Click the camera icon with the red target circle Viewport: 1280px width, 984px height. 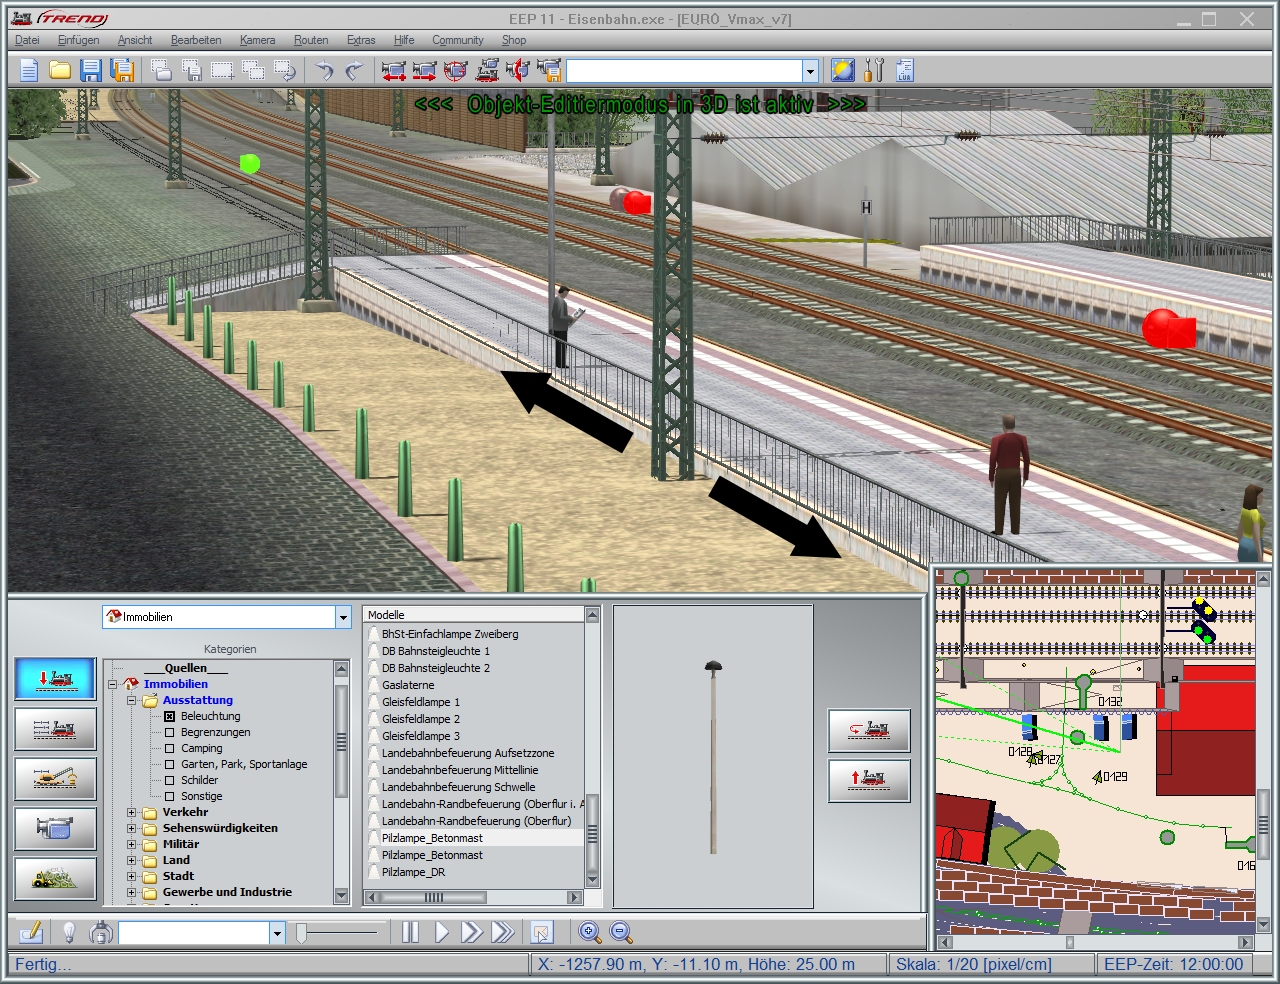456,70
